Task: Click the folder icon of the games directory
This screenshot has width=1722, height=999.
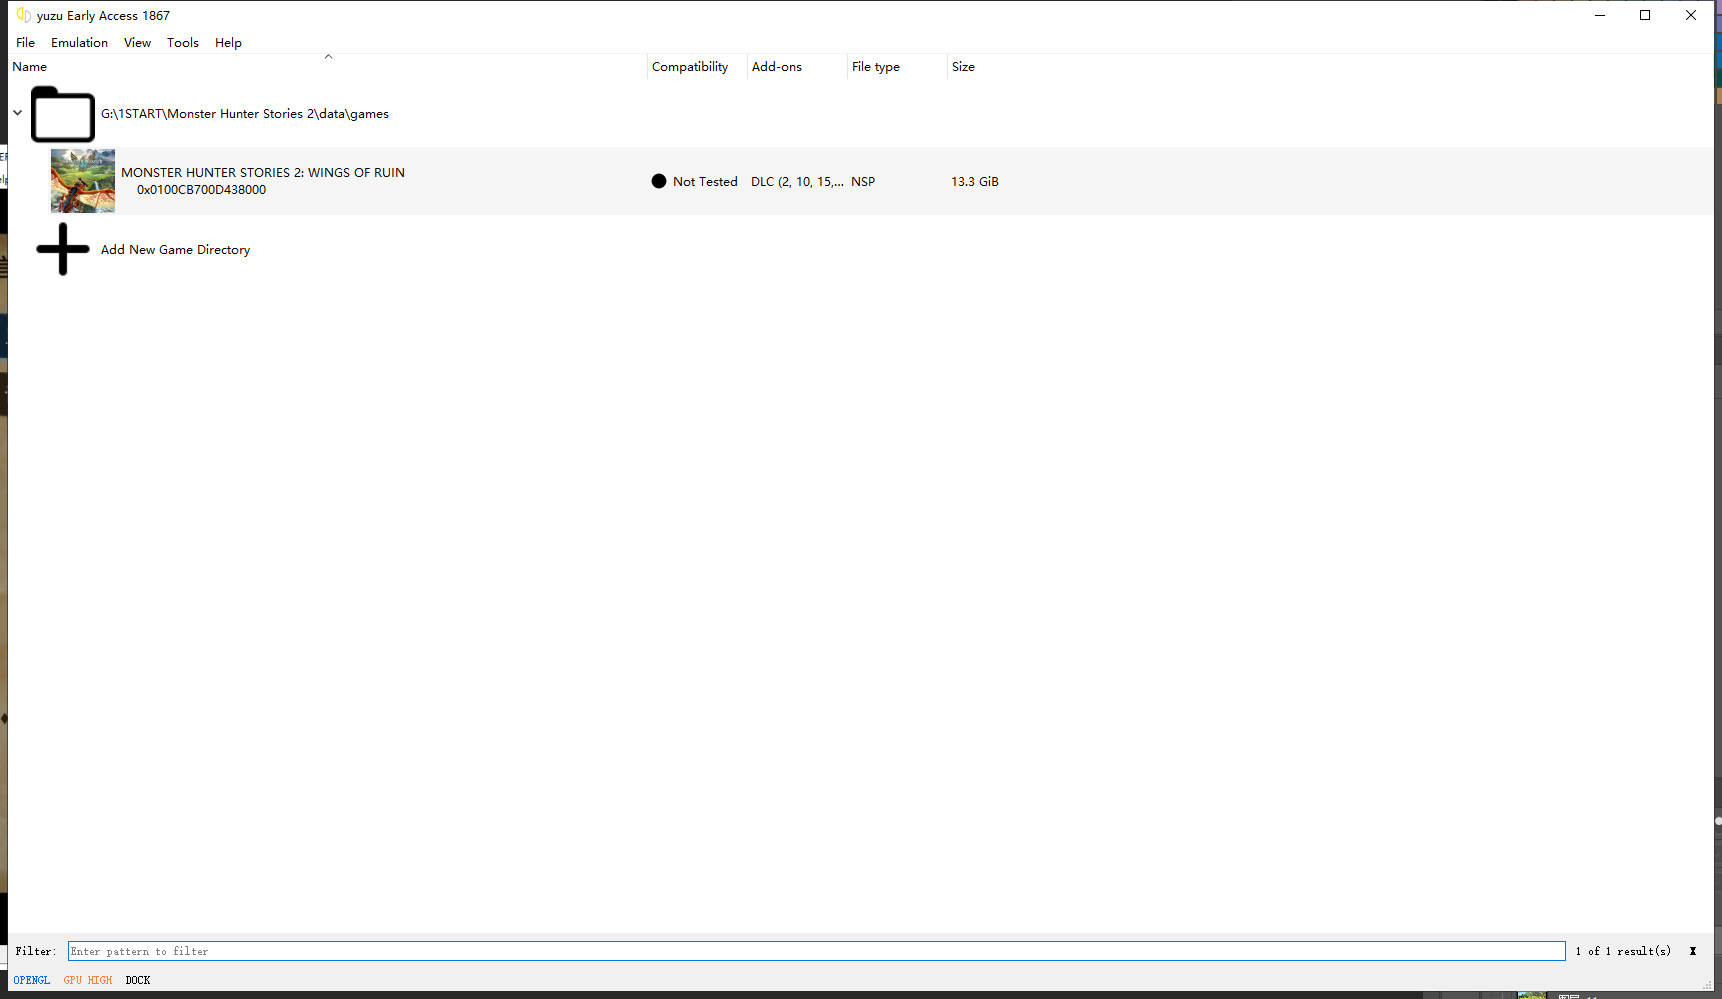Action: 62,115
